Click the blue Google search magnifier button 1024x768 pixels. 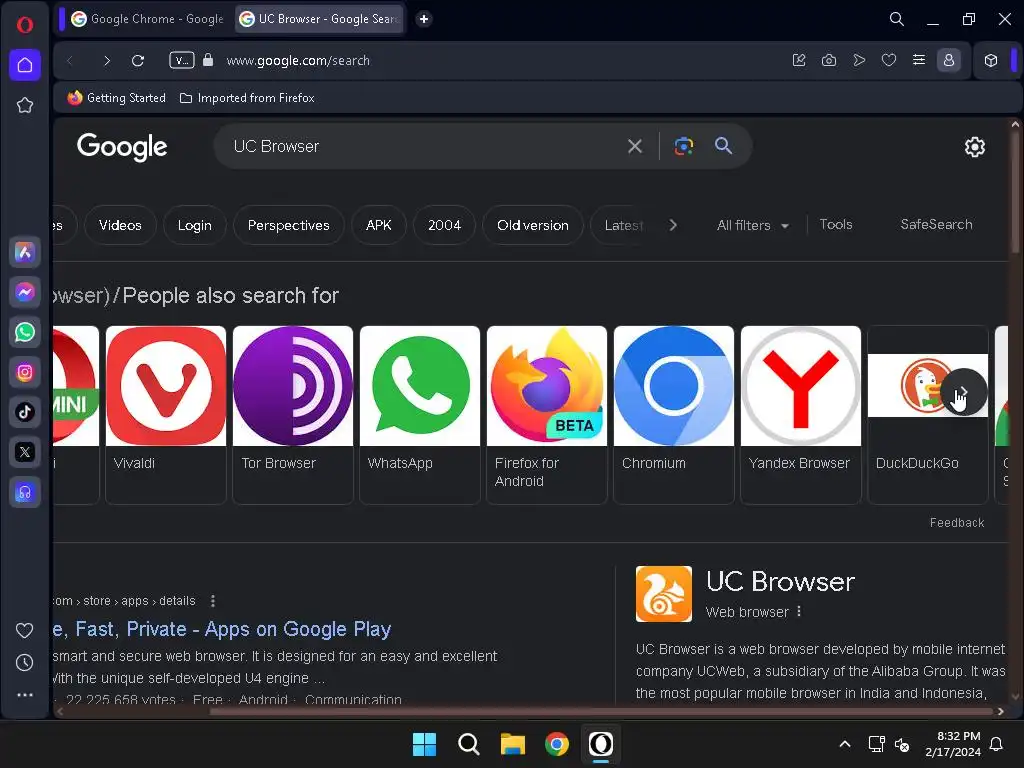(x=723, y=146)
